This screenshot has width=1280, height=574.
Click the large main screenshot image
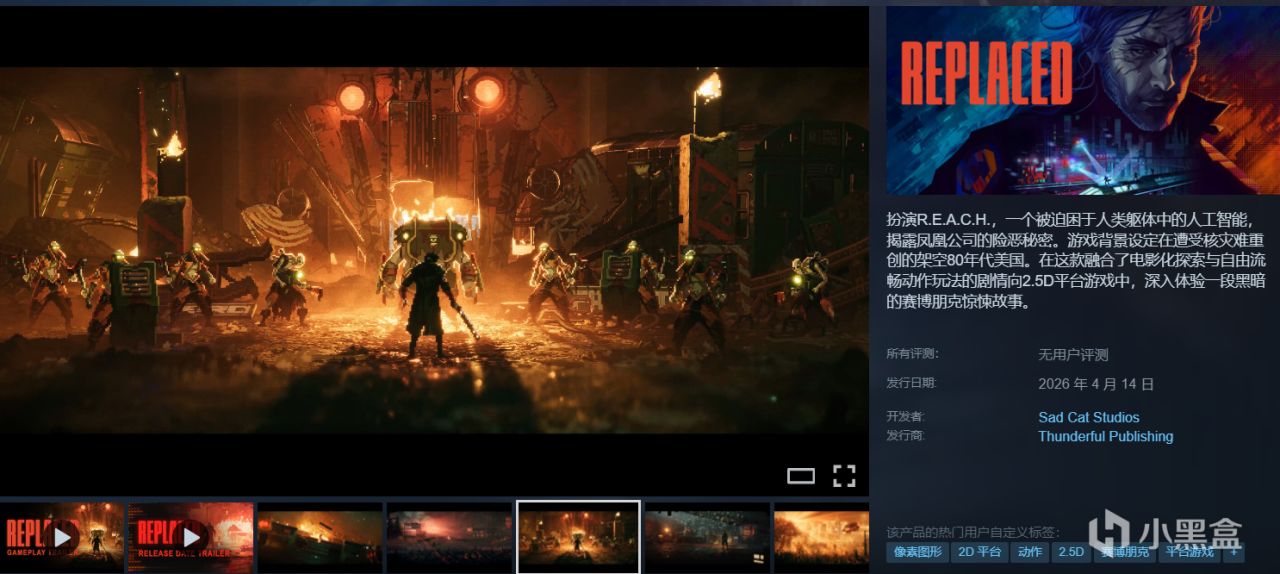434,250
